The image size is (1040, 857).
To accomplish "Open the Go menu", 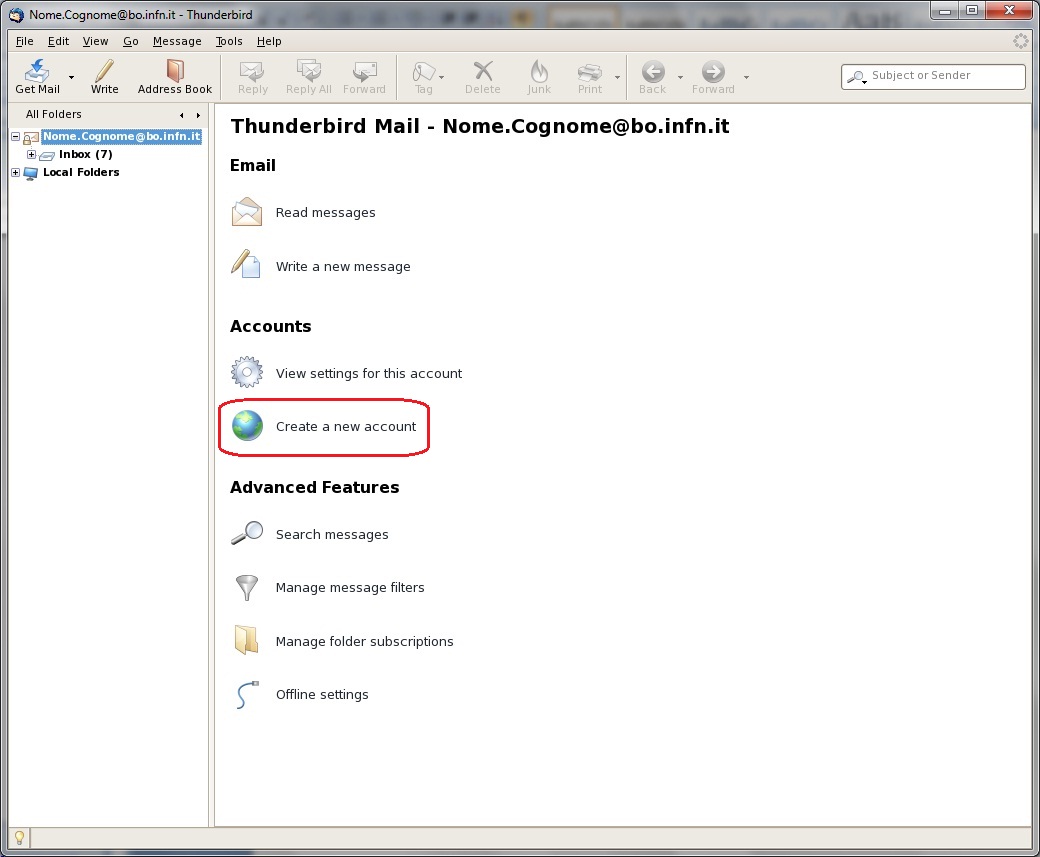I will [x=131, y=41].
